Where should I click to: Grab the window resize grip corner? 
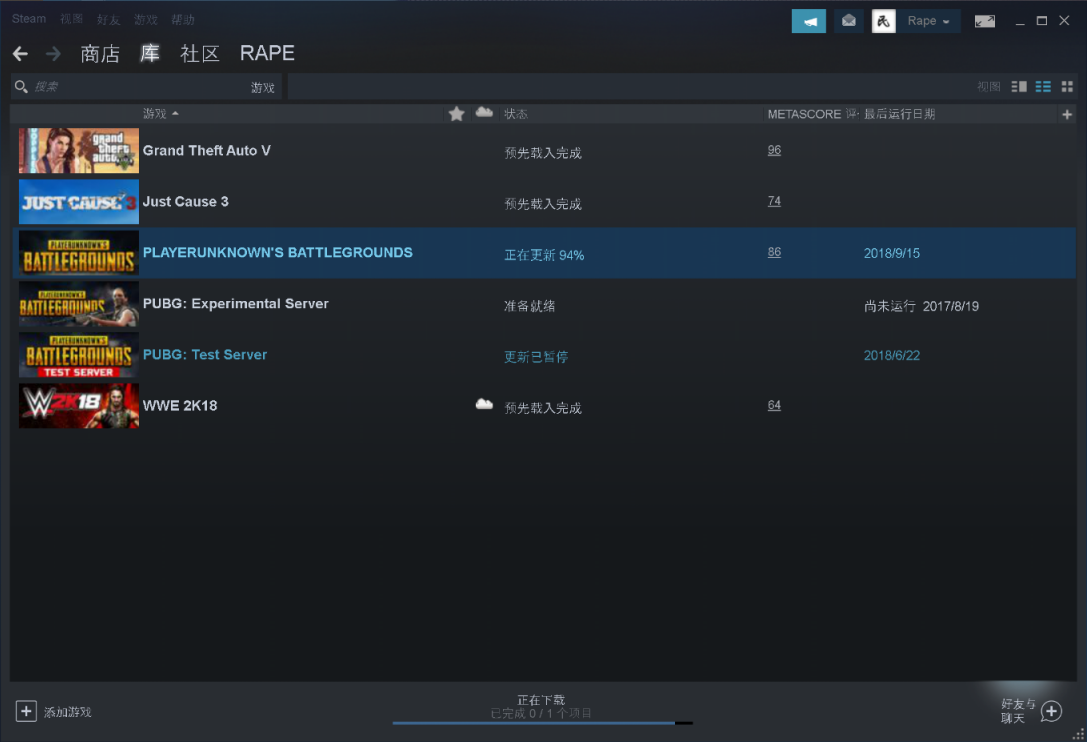1078,734
